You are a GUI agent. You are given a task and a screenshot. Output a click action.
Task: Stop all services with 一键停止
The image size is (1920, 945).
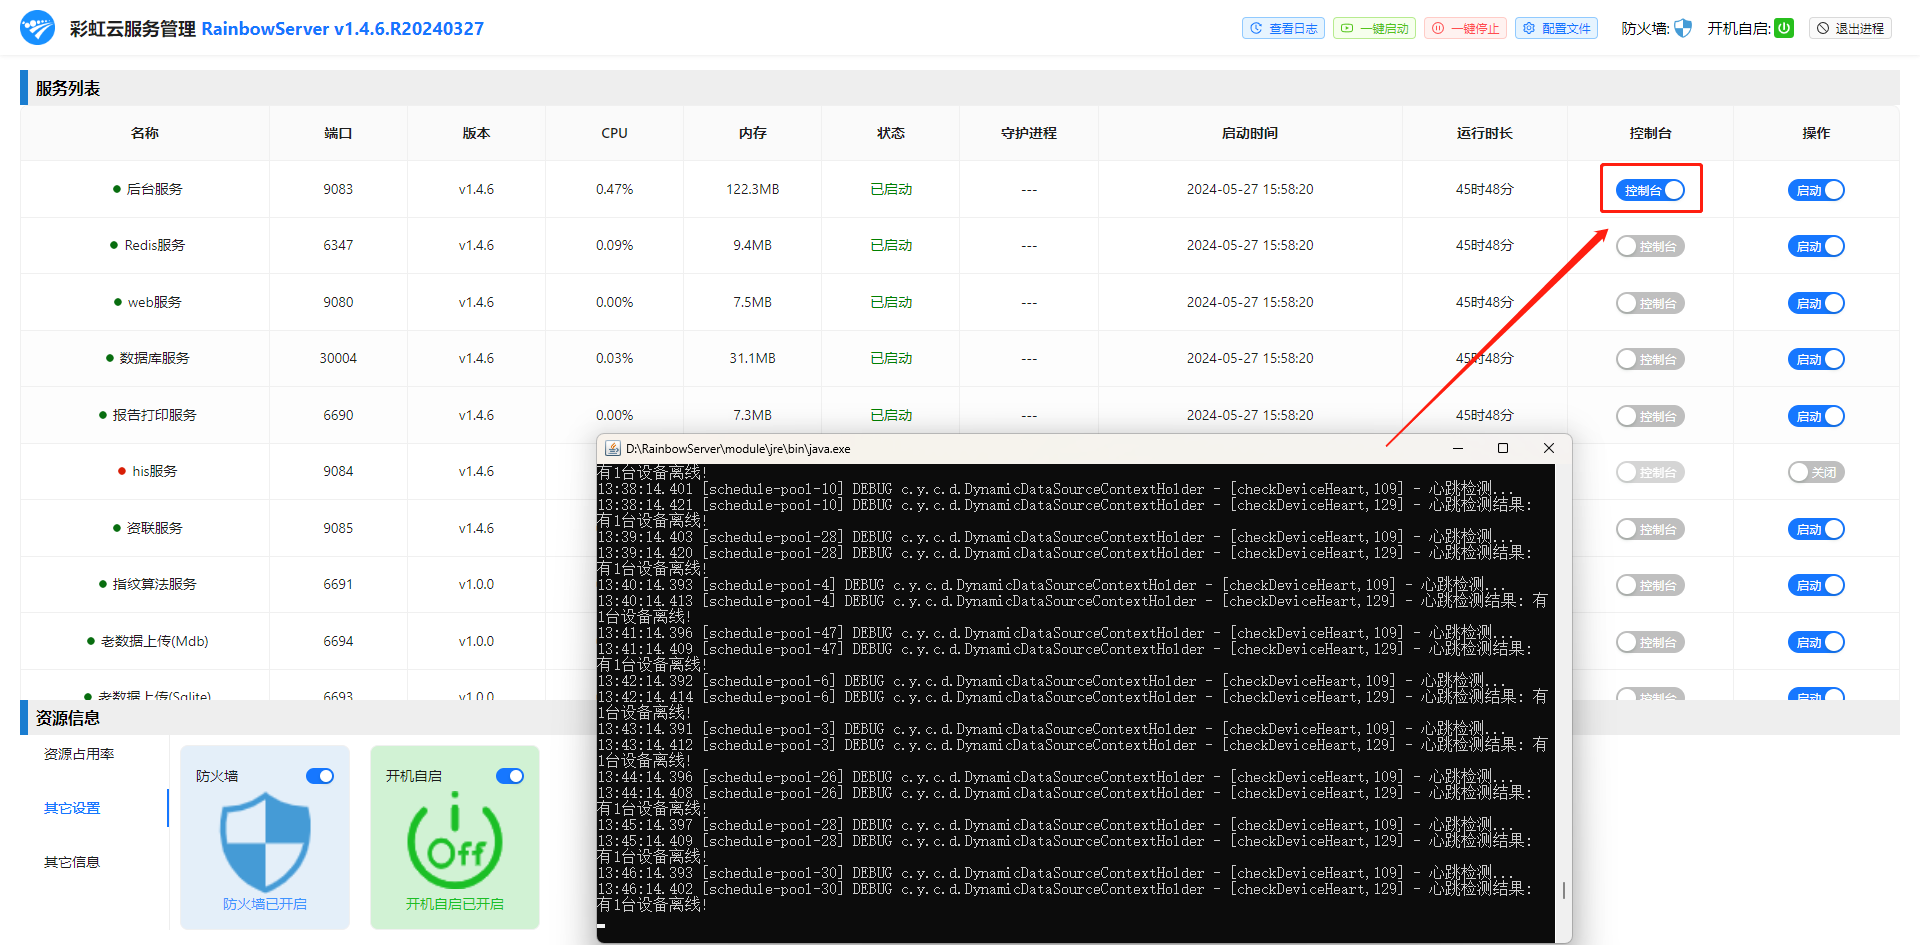(x=1466, y=28)
